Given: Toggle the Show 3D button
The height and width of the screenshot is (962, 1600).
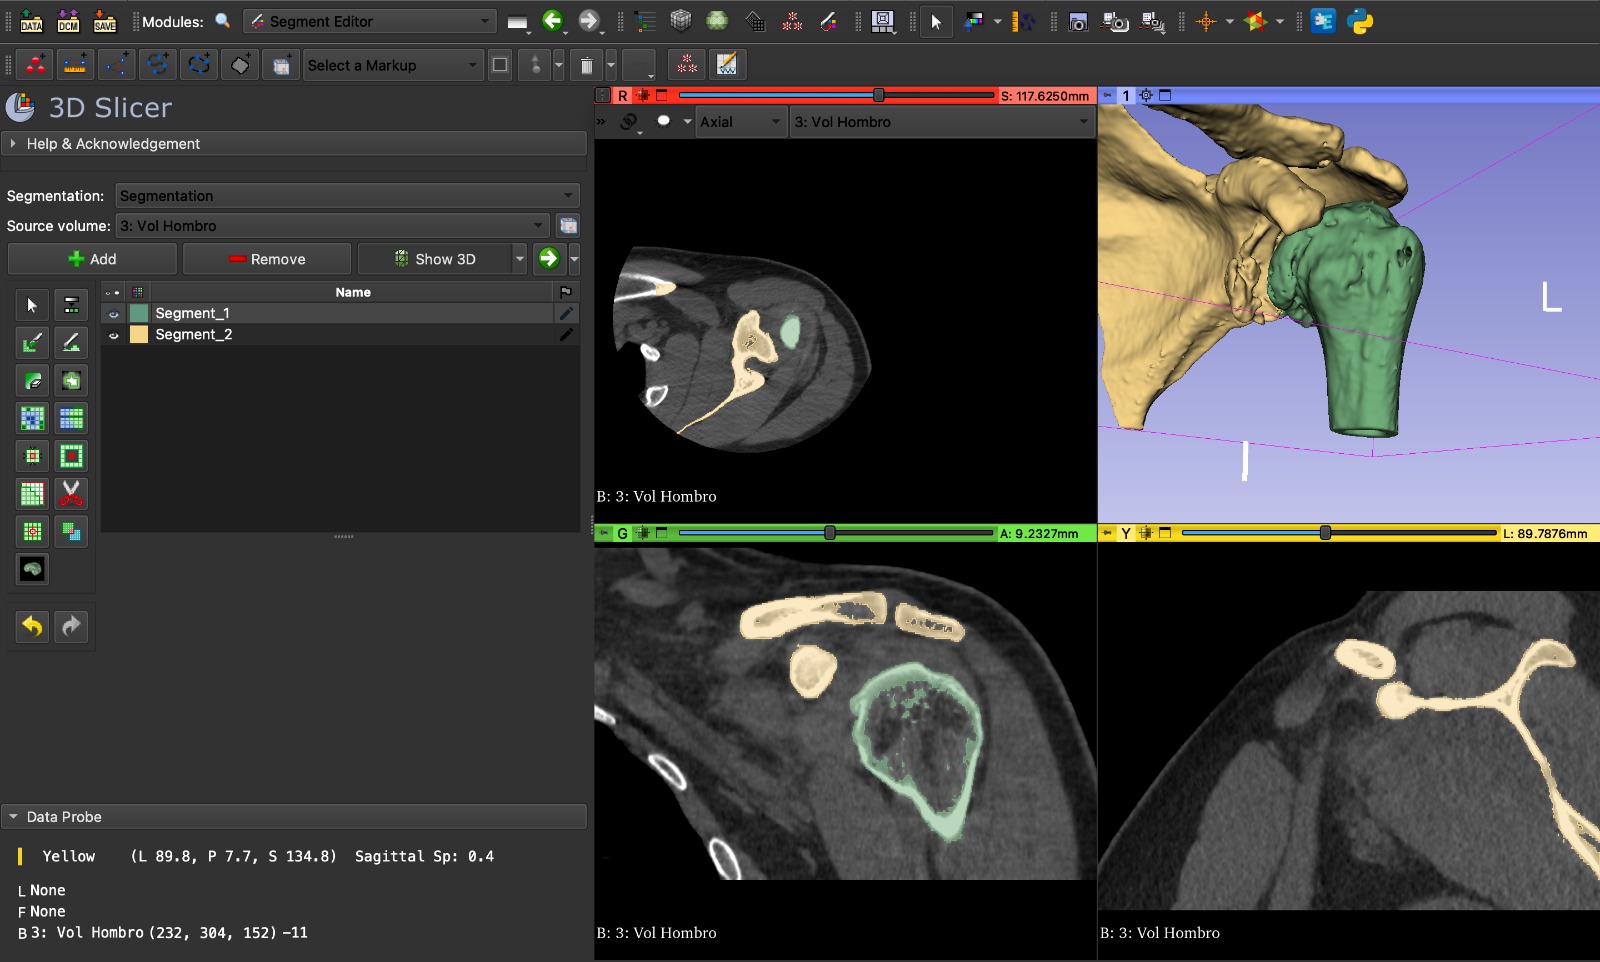Looking at the screenshot, I should click(x=436, y=259).
